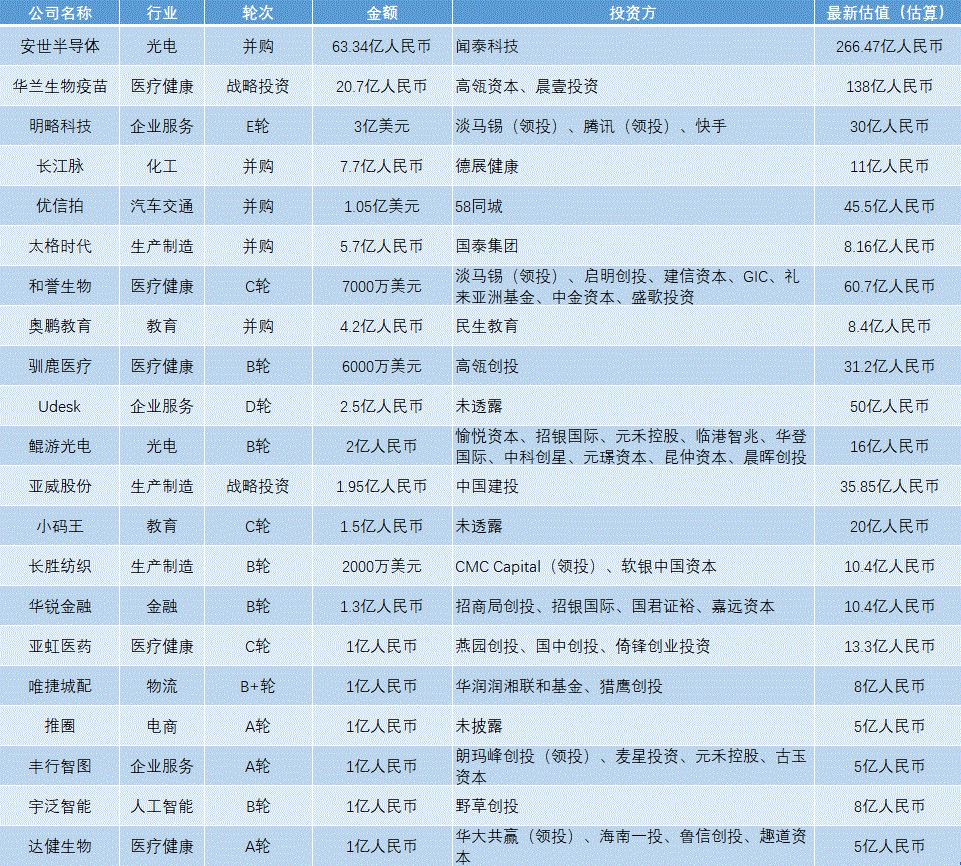Click company name 驯鹿医疗

[59, 366]
